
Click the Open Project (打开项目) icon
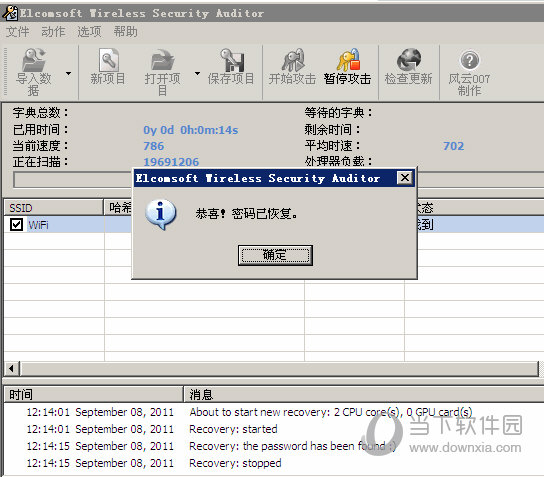click(162, 60)
